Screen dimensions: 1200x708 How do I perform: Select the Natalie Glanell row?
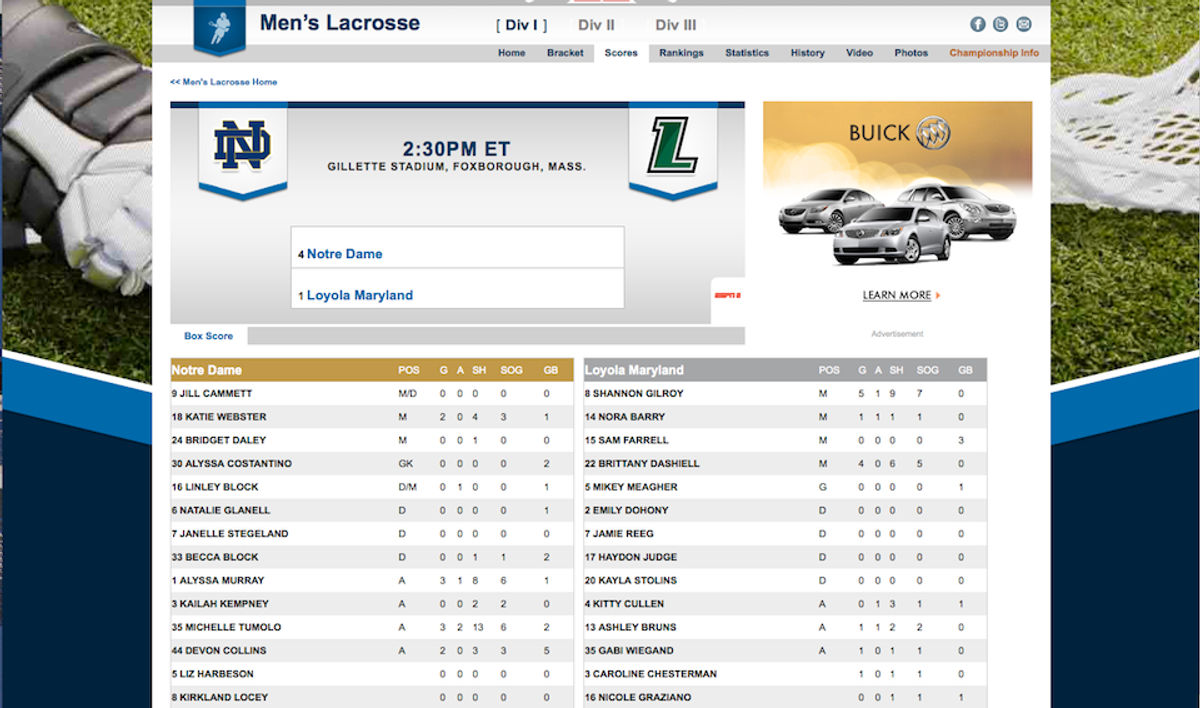pos(372,510)
